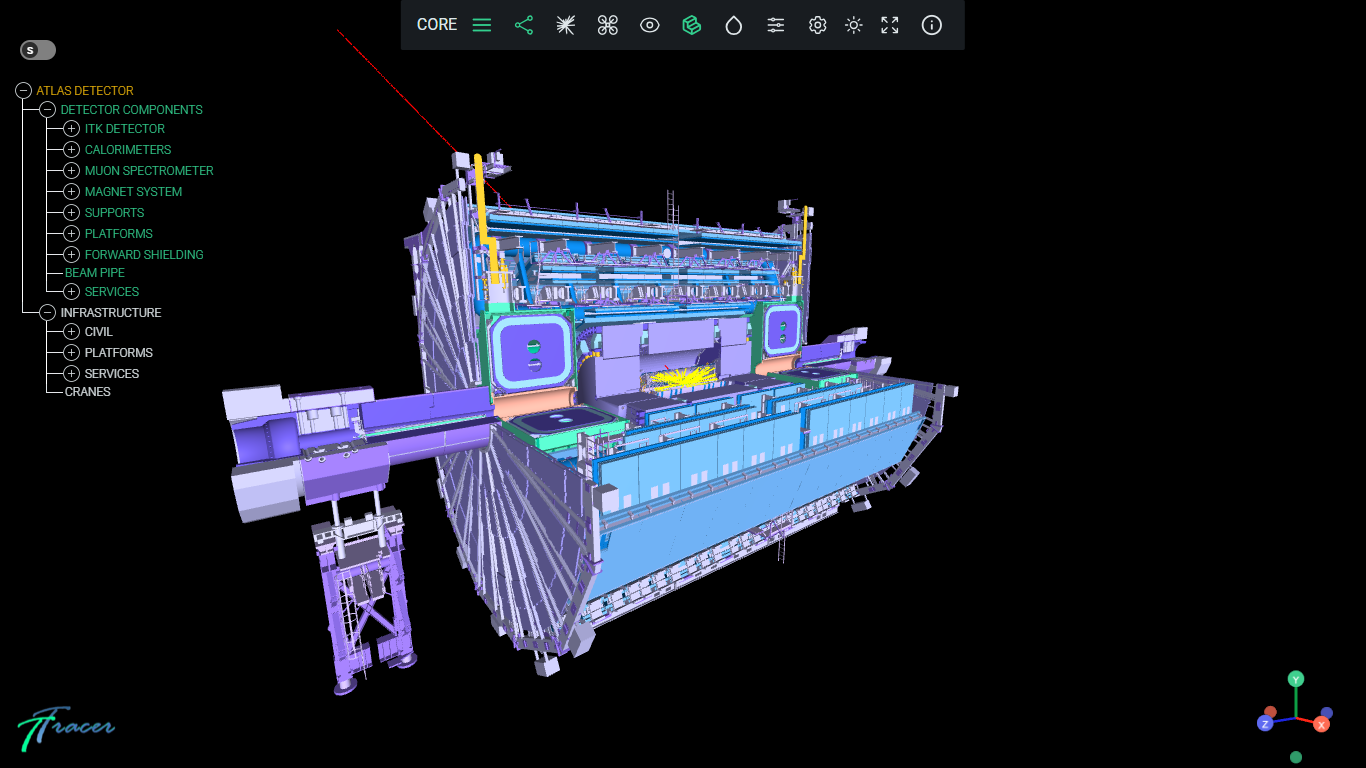1366x768 pixels.
Task: Click the X axis ball on gizmo
Action: click(x=1322, y=724)
